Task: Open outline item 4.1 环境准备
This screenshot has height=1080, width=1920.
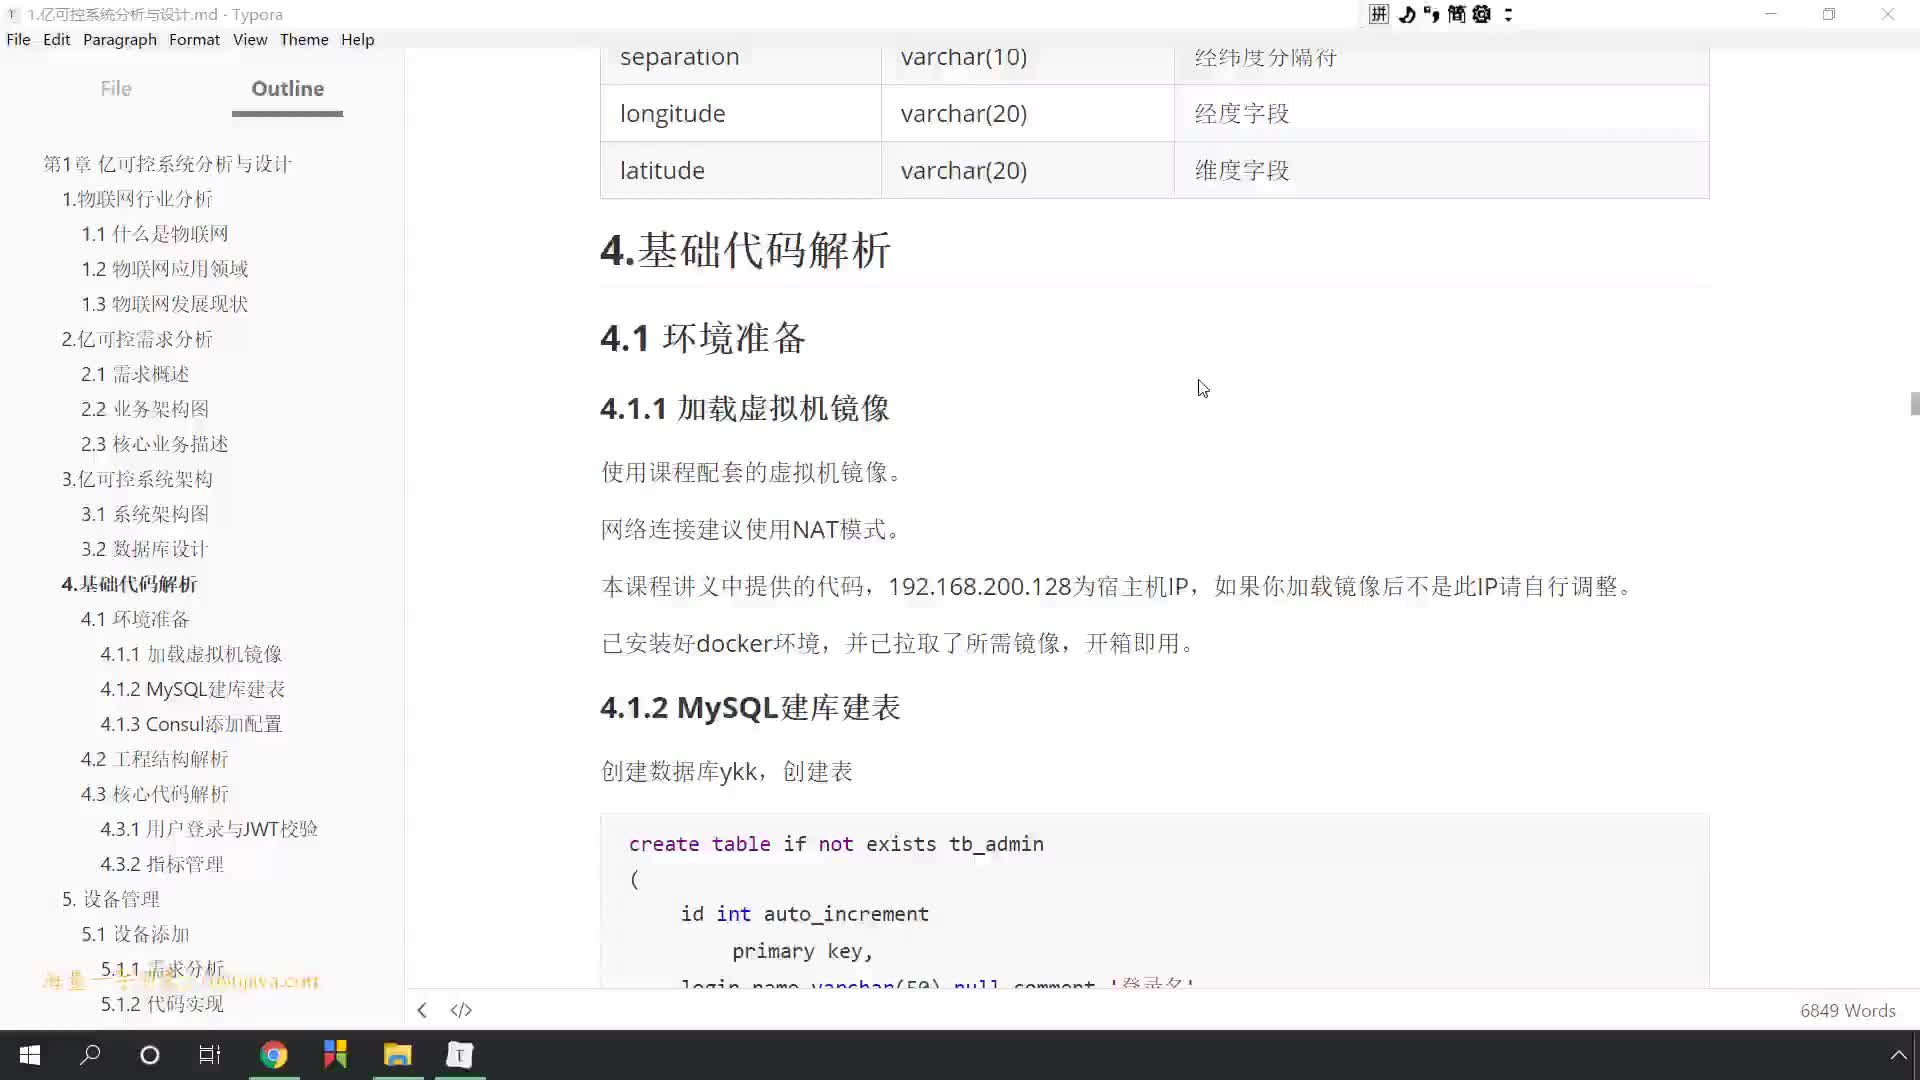Action: point(135,619)
